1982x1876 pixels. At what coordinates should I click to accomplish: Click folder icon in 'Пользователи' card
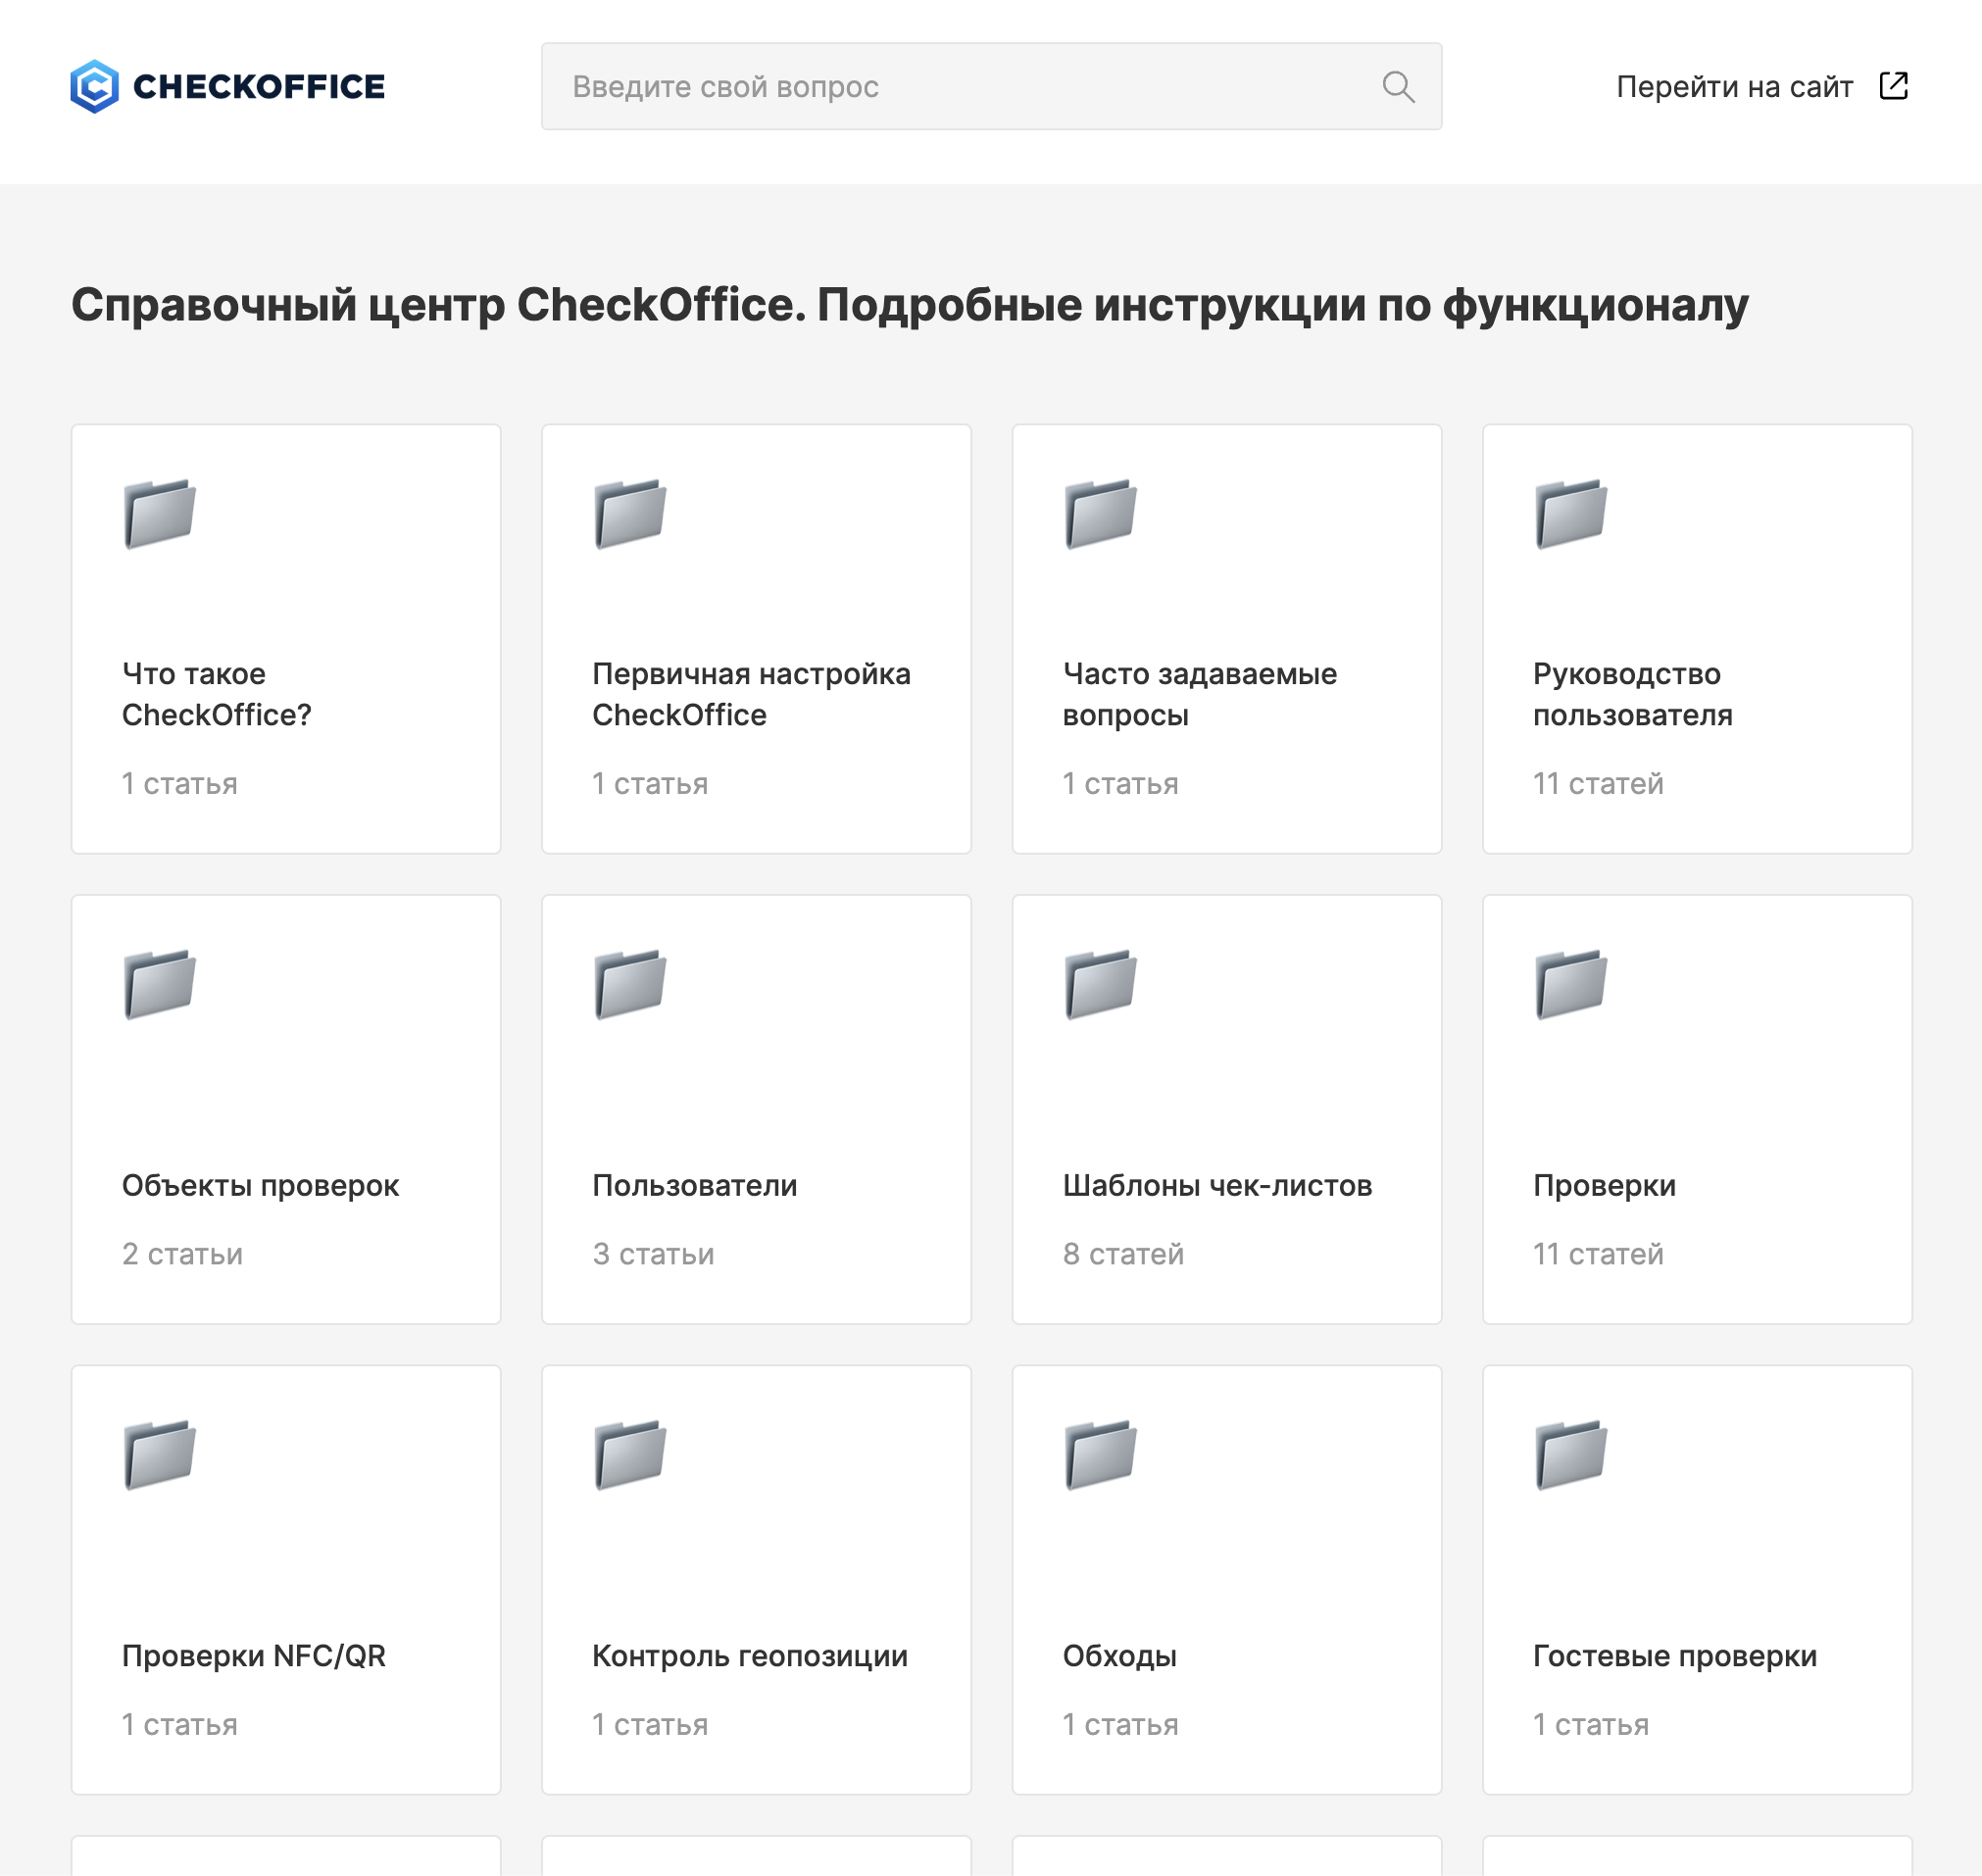[630, 984]
